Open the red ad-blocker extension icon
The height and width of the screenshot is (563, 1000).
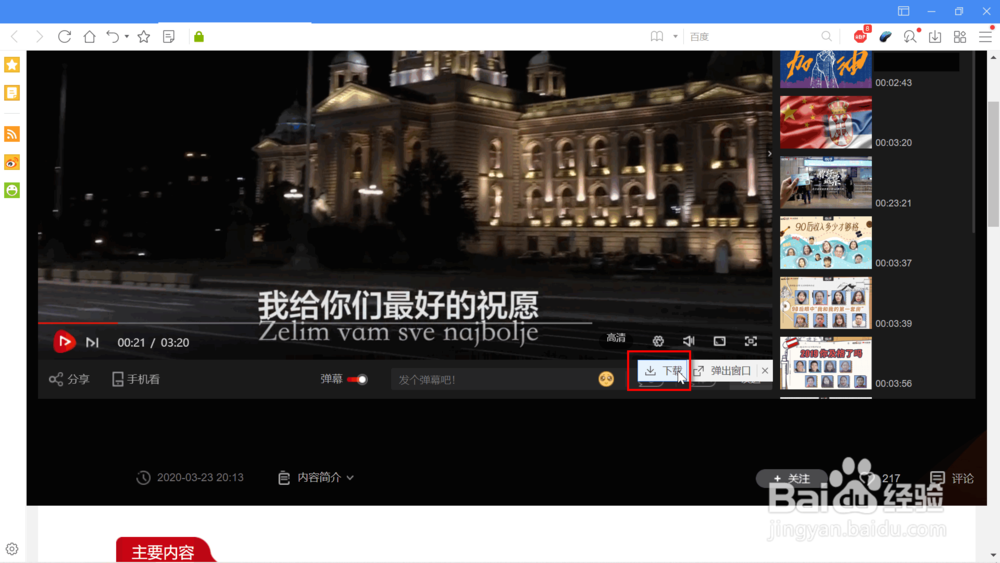(861, 36)
